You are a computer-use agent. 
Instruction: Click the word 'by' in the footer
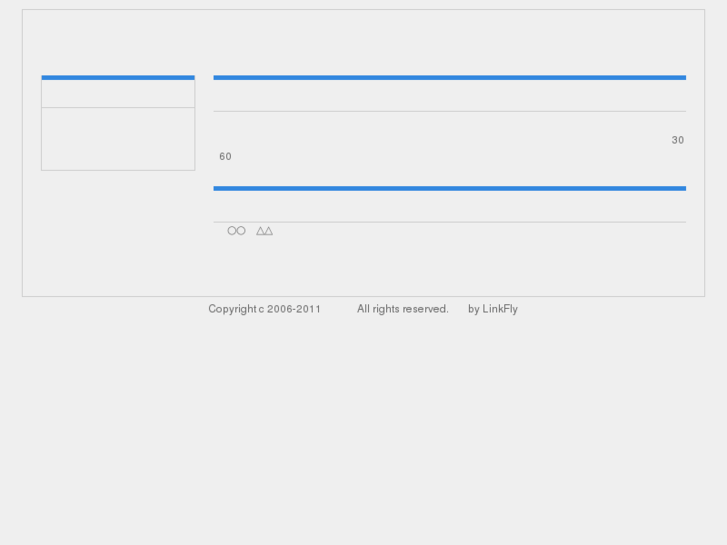[474, 309]
